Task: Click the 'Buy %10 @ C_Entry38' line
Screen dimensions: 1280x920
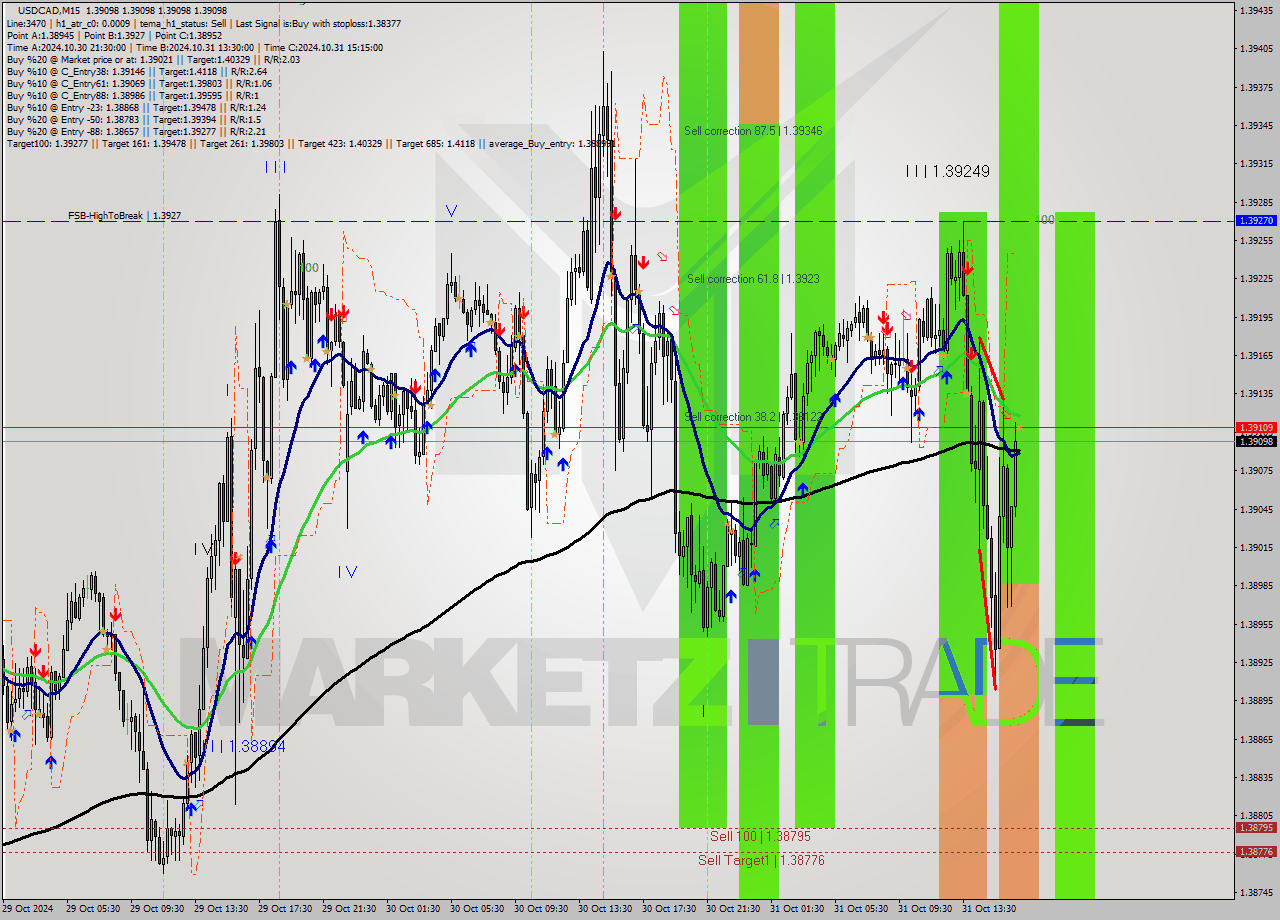Action: pos(136,71)
